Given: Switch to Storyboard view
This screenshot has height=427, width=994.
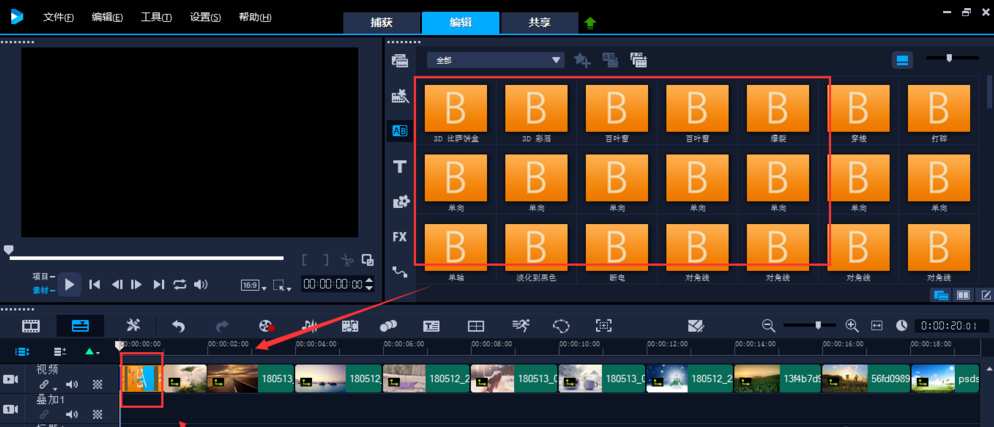Looking at the screenshot, I should pos(32,326).
